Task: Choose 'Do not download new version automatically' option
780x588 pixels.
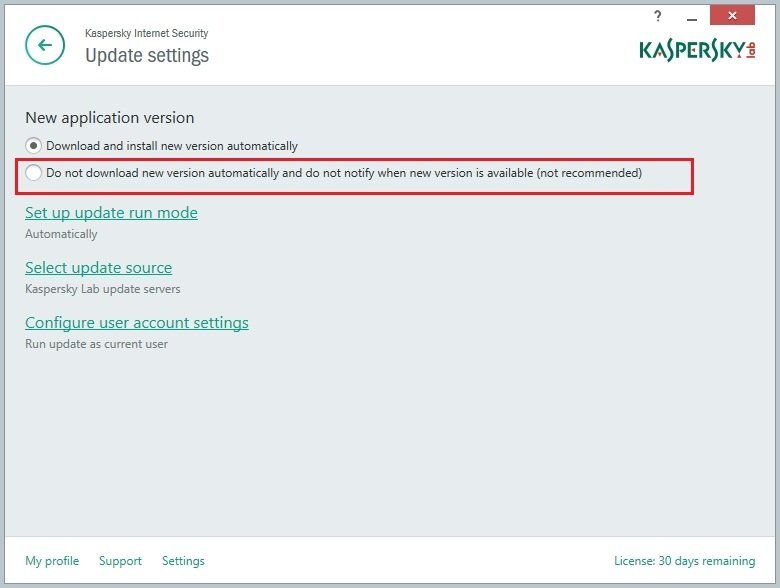Action: (x=34, y=173)
